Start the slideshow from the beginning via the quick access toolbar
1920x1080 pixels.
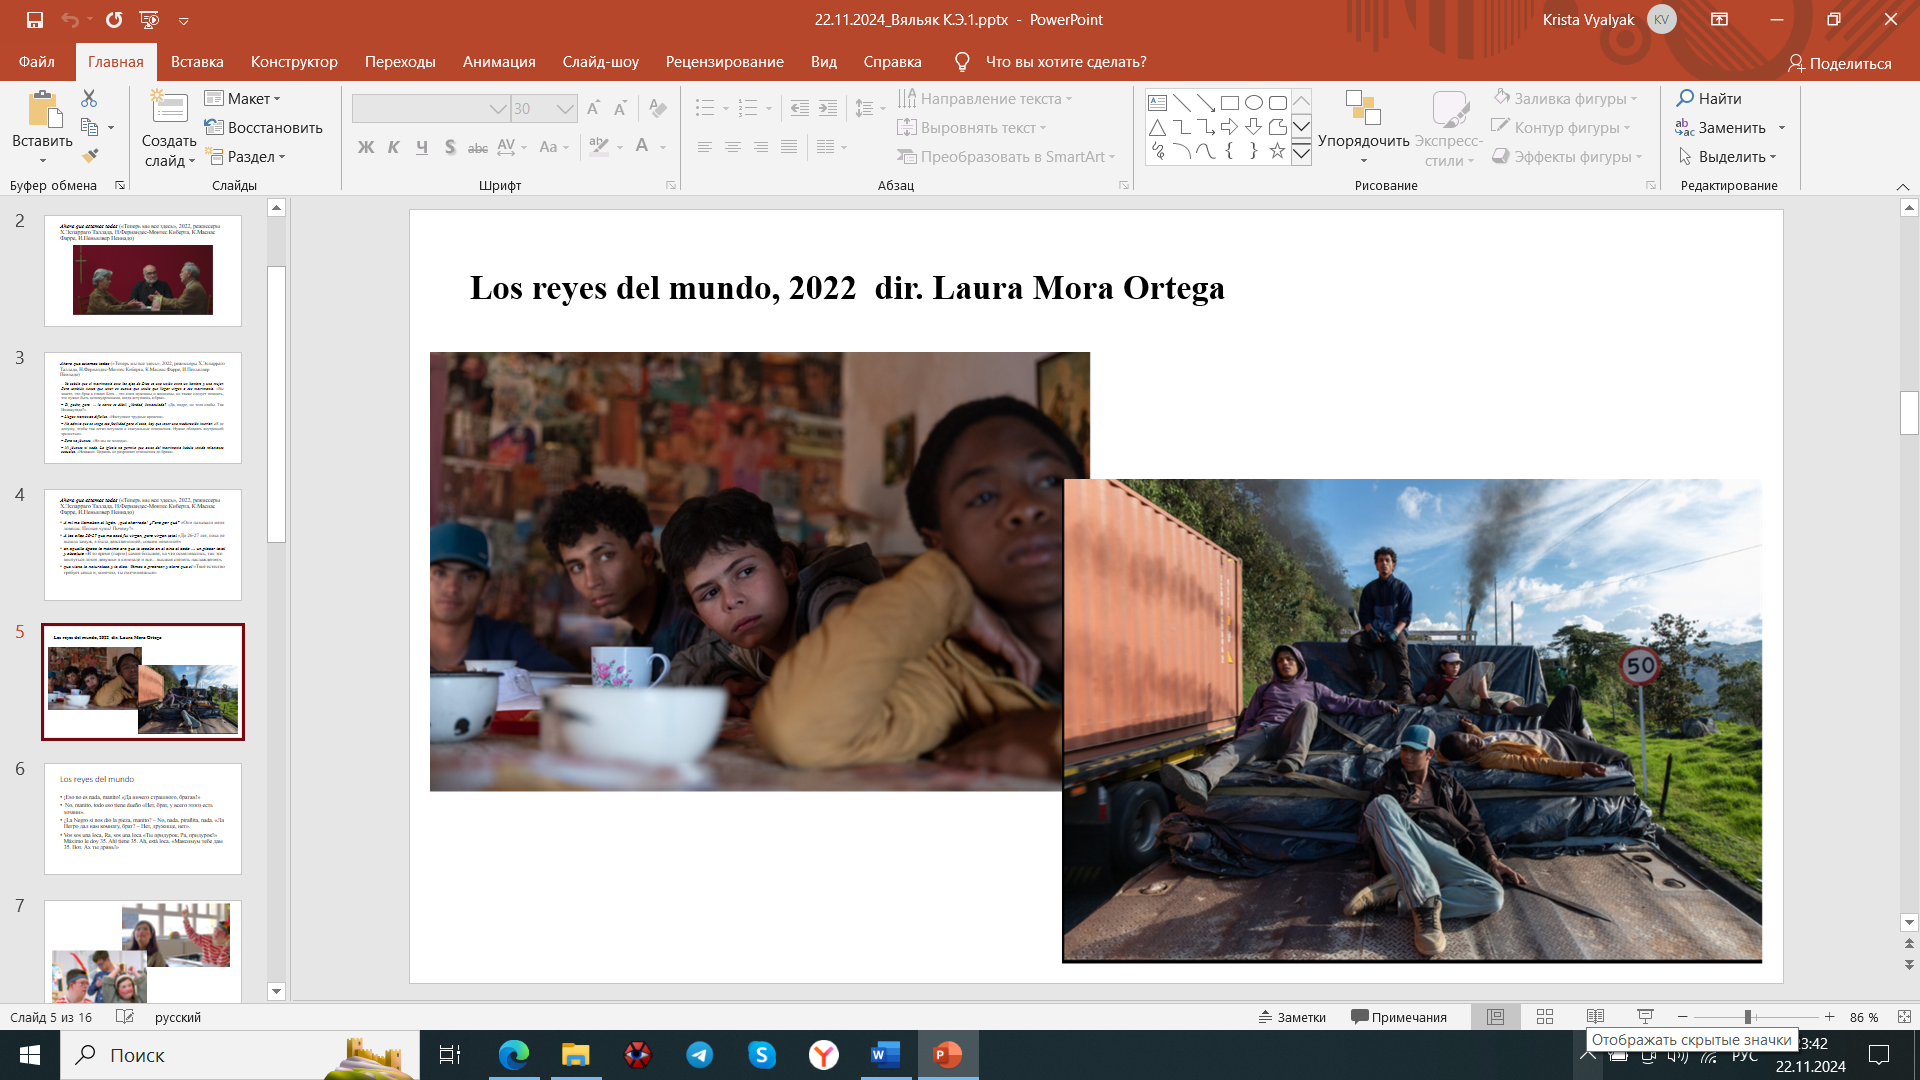[149, 19]
